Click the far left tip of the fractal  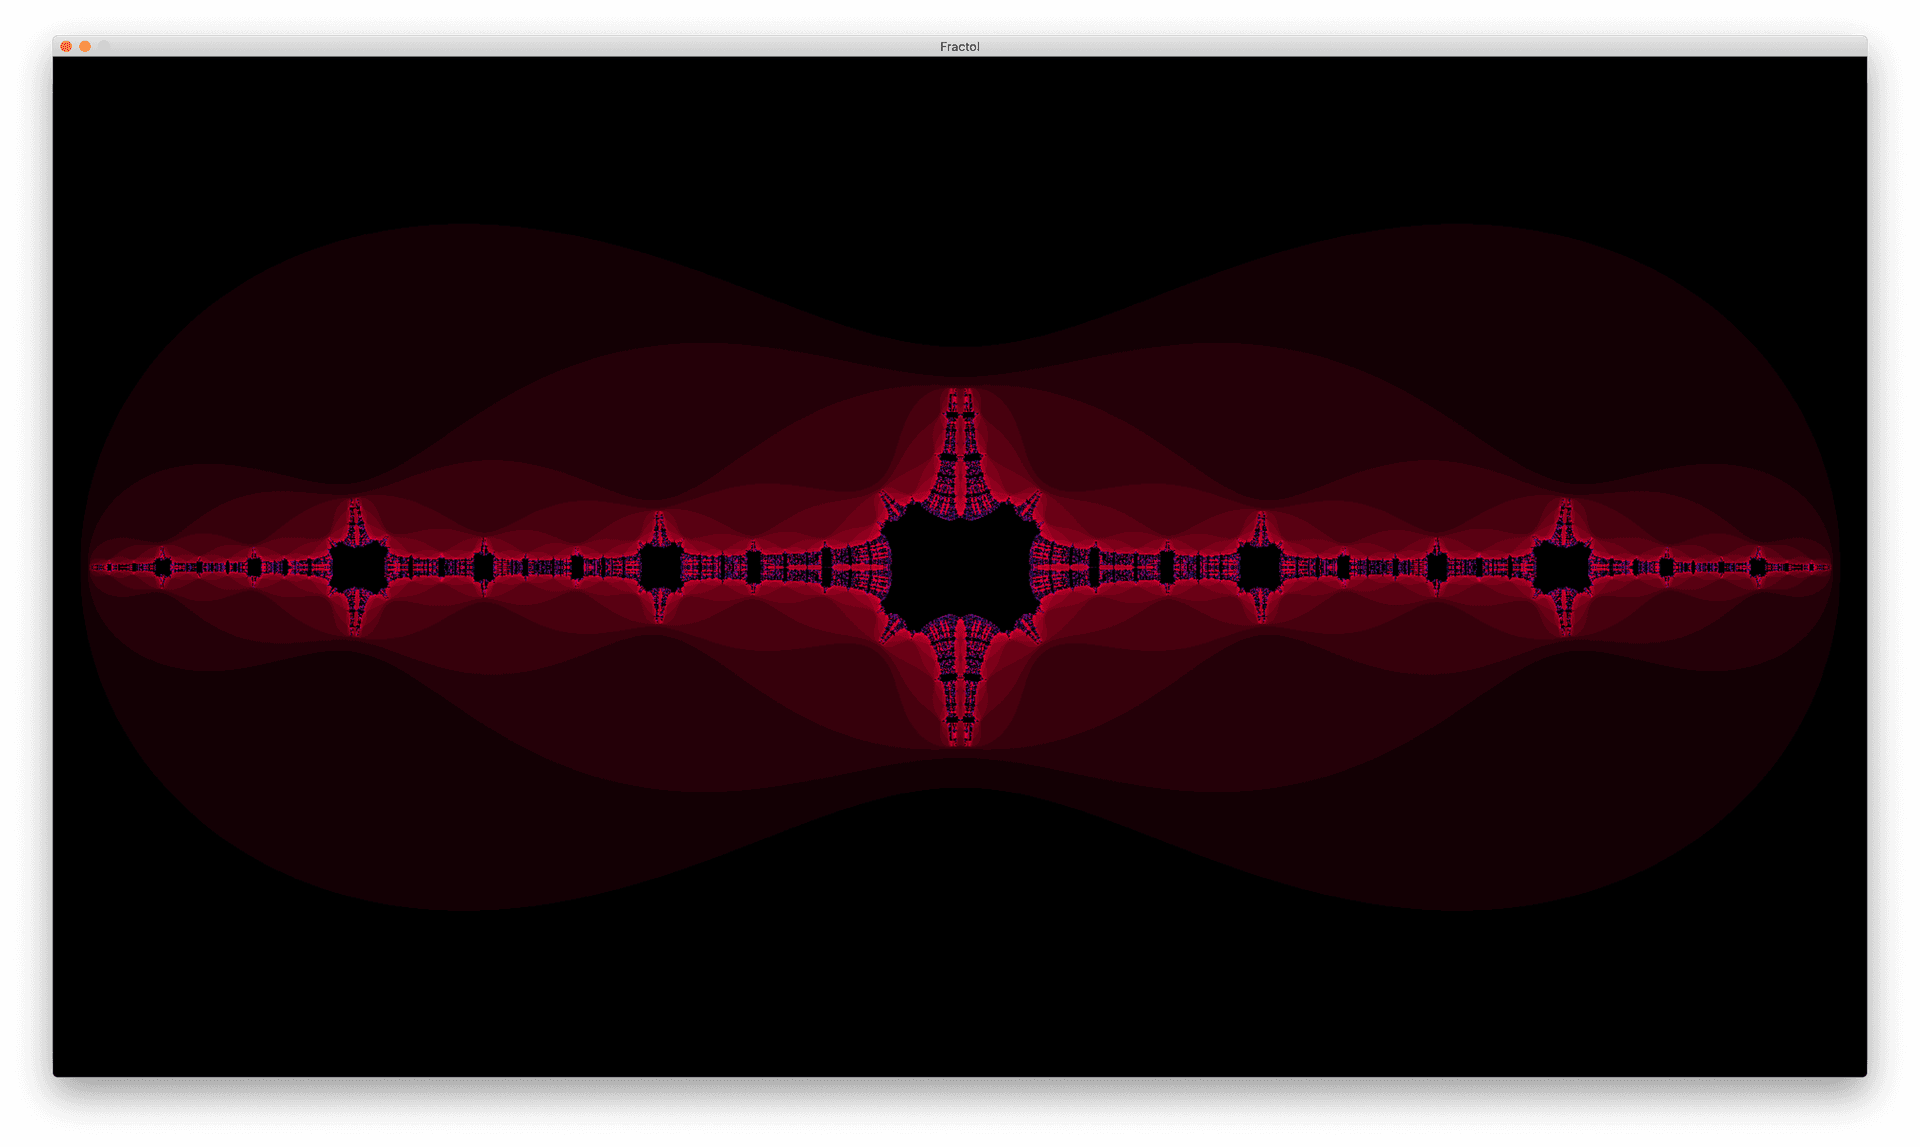pyautogui.click(x=94, y=567)
